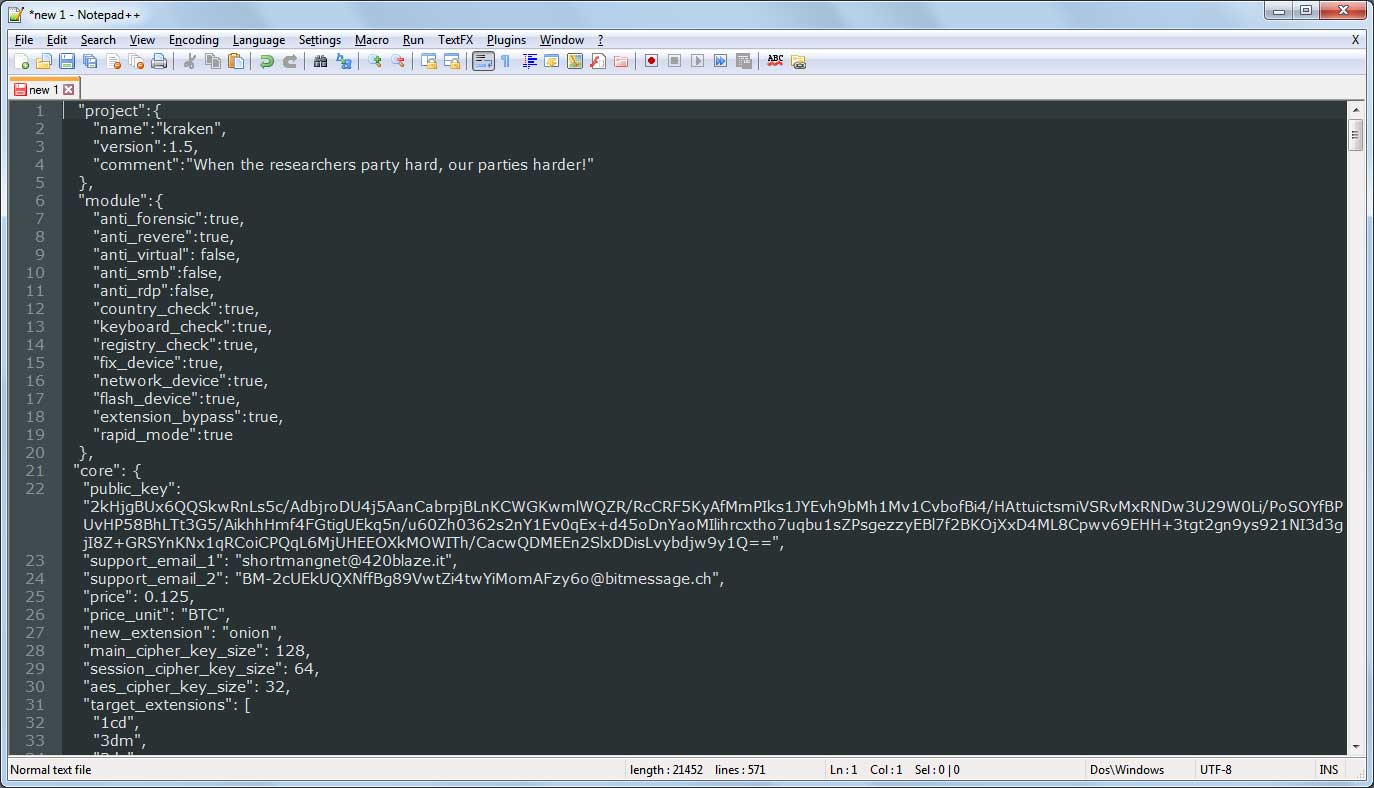1374x788 pixels.
Task: Click the Open file folder icon
Action: pos(44,61)
